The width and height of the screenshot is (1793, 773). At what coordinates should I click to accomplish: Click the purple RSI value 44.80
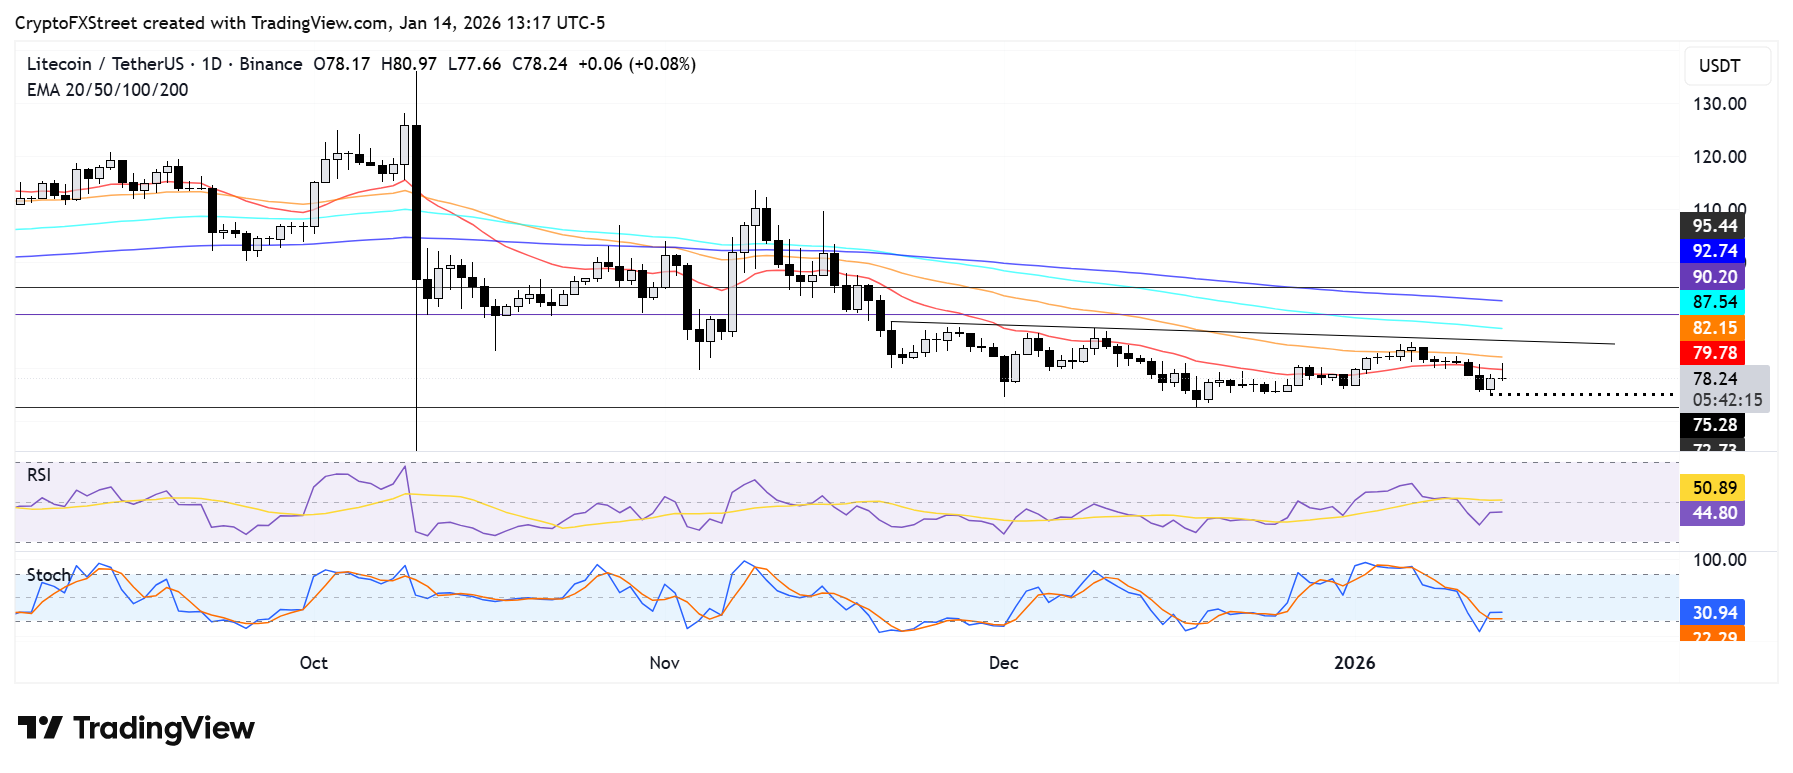pyautogui.click(x=1714, y=513)
